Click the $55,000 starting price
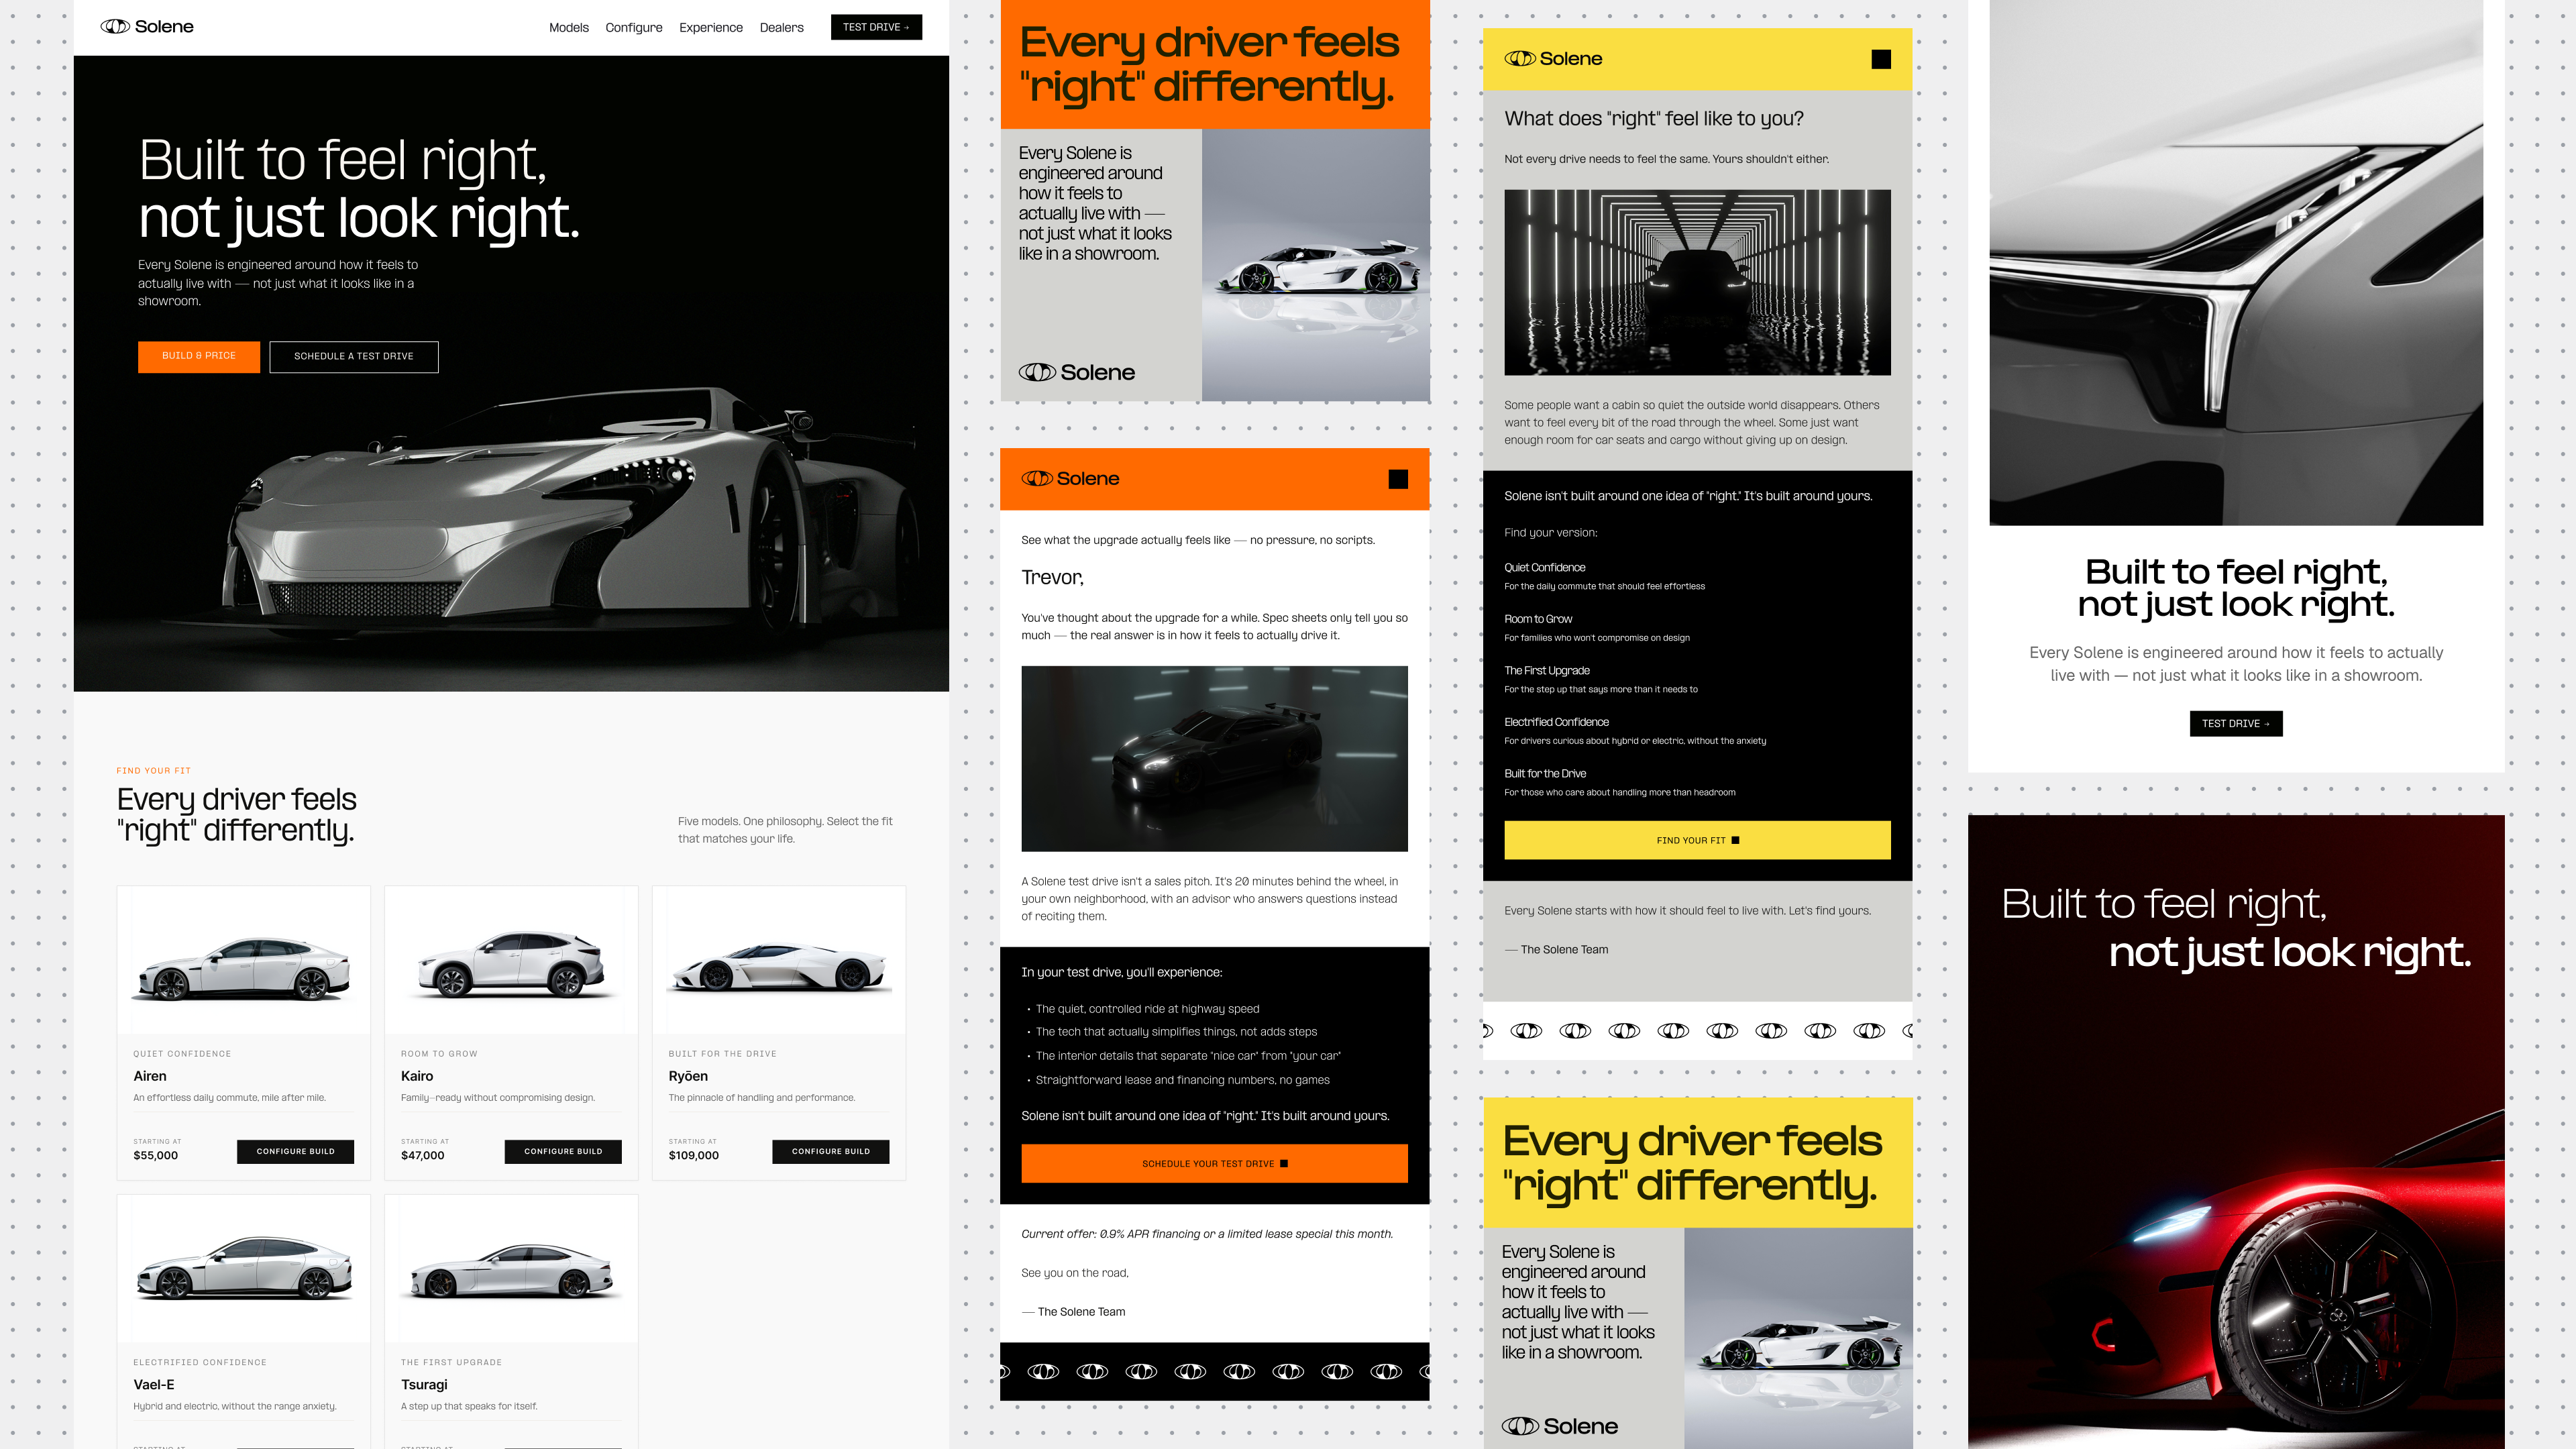 tap(155, 1155)
